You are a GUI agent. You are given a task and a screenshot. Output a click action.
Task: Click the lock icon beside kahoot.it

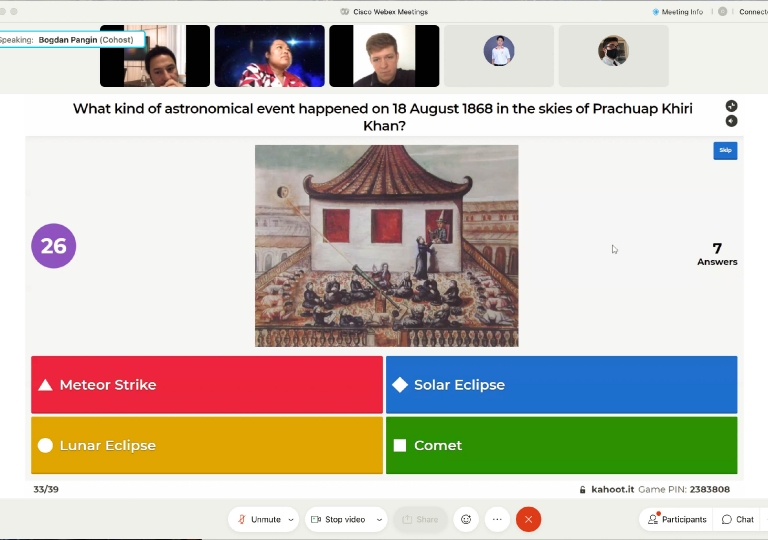(x=582, y=490)
